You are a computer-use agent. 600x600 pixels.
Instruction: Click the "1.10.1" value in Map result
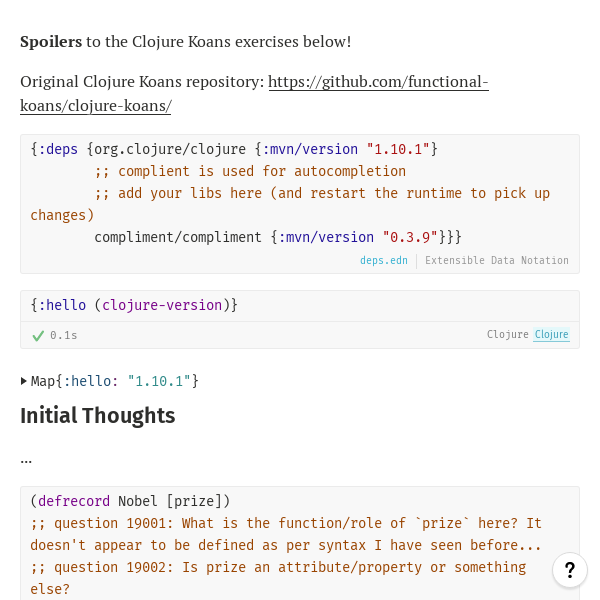(159, 381)
